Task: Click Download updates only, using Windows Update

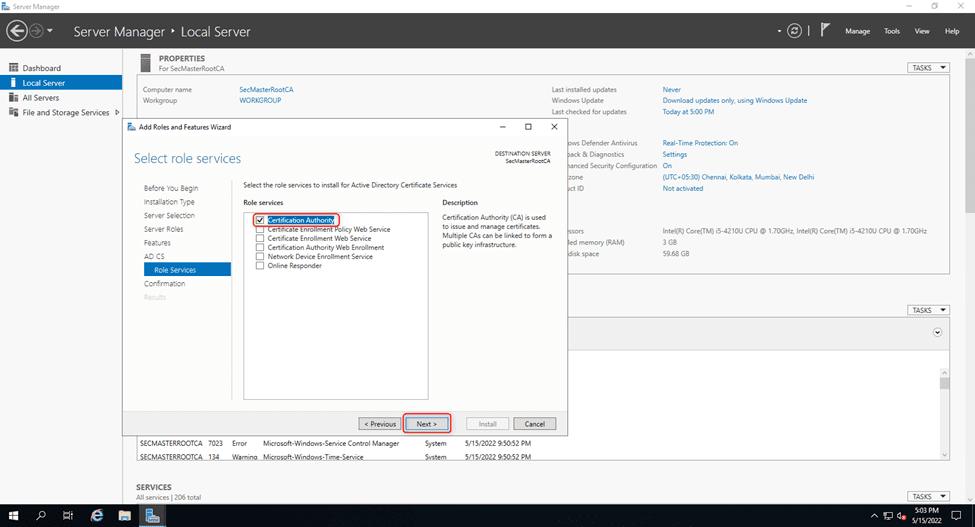Action: (x=734, y=100)
